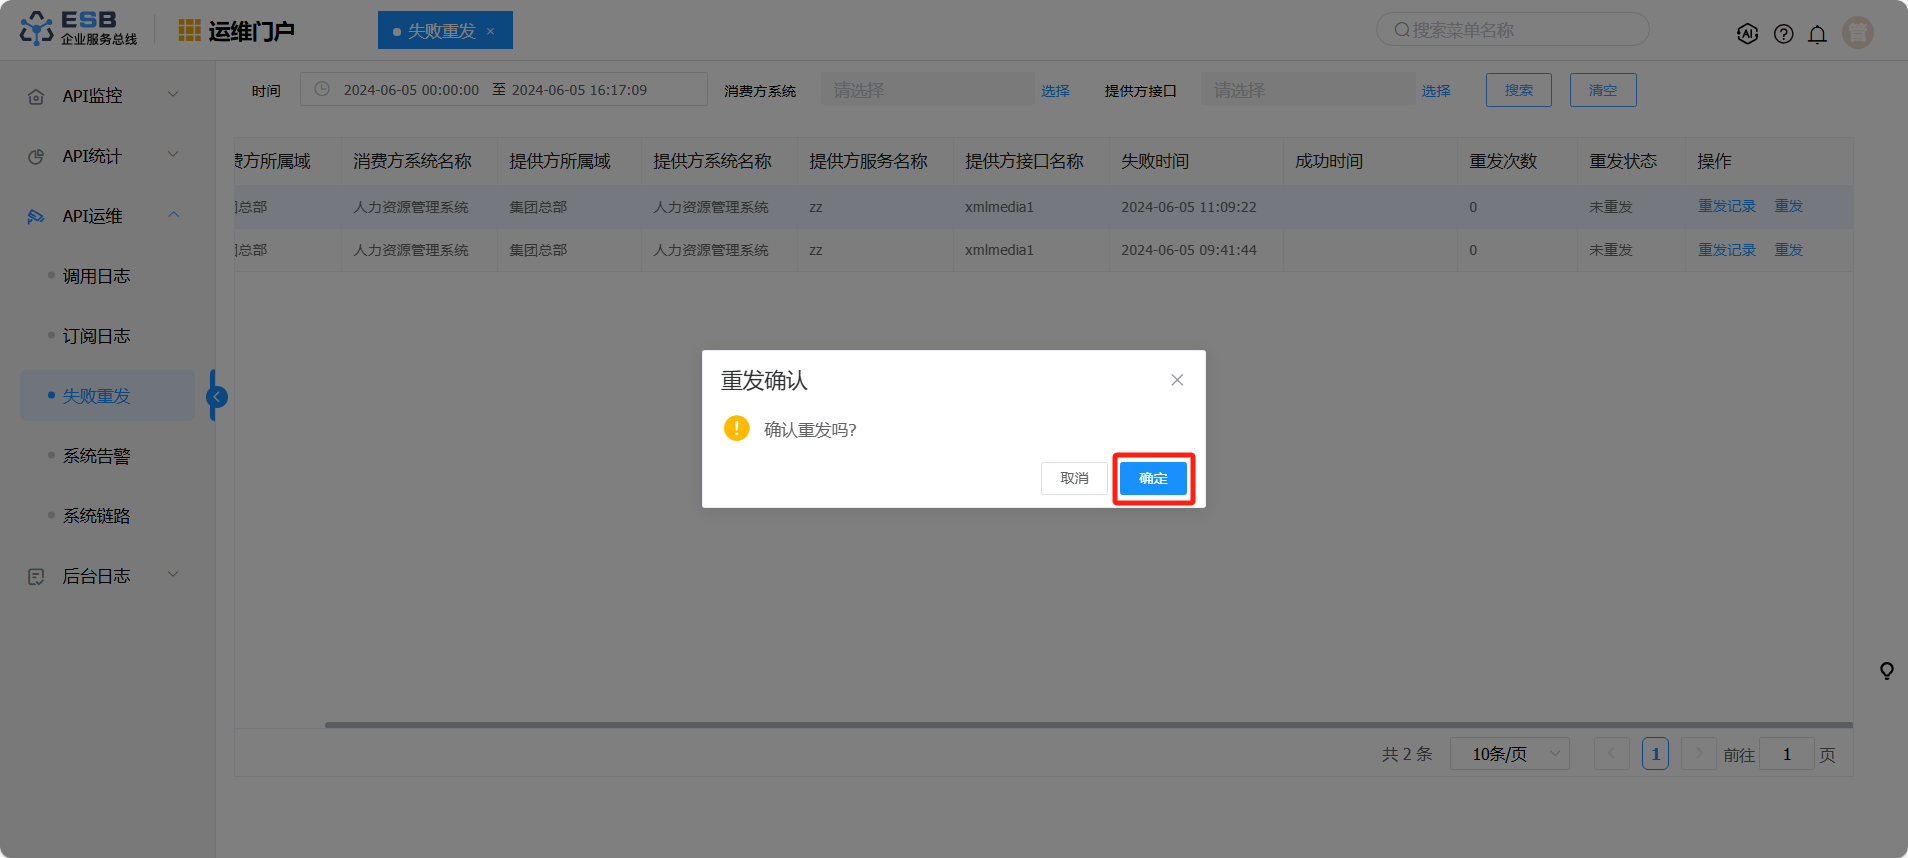Open 订阅日志 in the sidebar
Image resolution: width=1908 pixels, height=858 pixels.
97,336
